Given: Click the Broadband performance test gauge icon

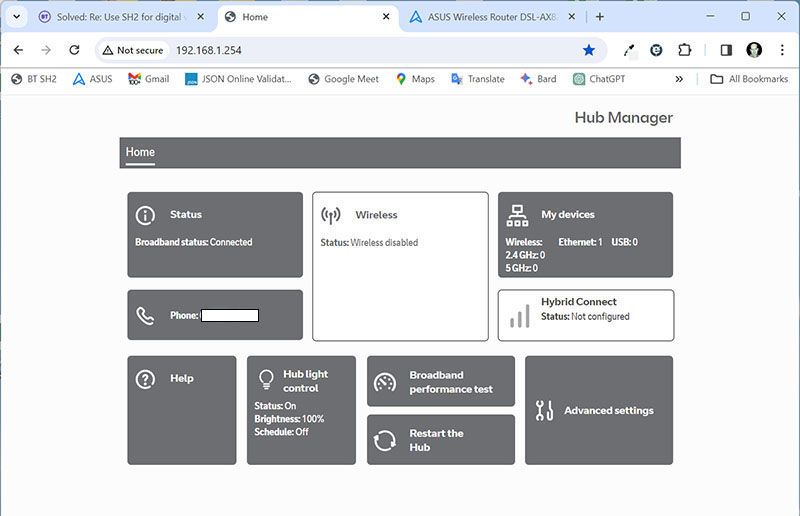Looking at the screenshot, I should [385, 383].
